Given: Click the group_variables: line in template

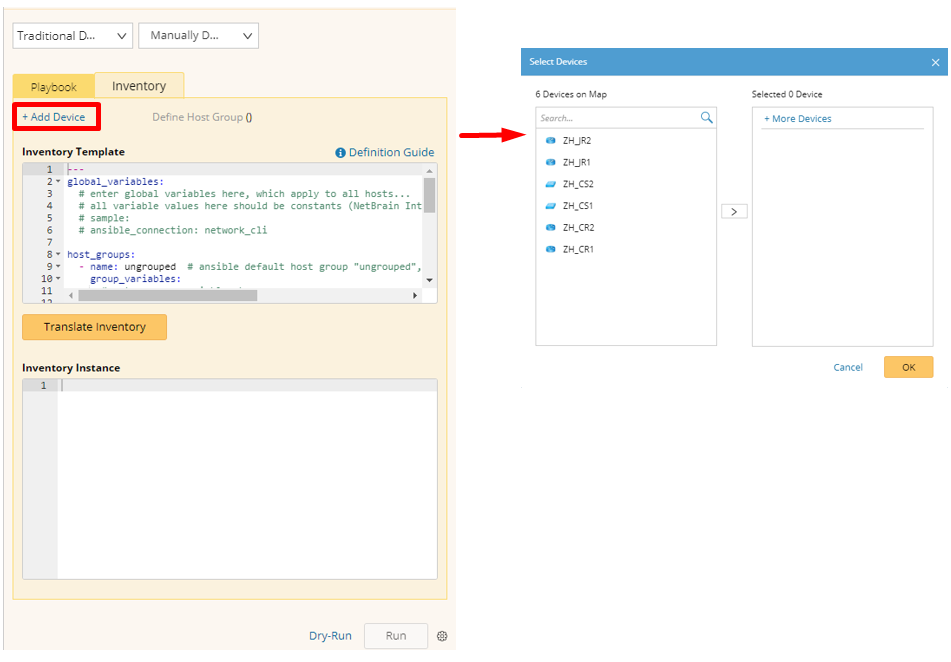Looking at the screenshot, I should [135, 279].
